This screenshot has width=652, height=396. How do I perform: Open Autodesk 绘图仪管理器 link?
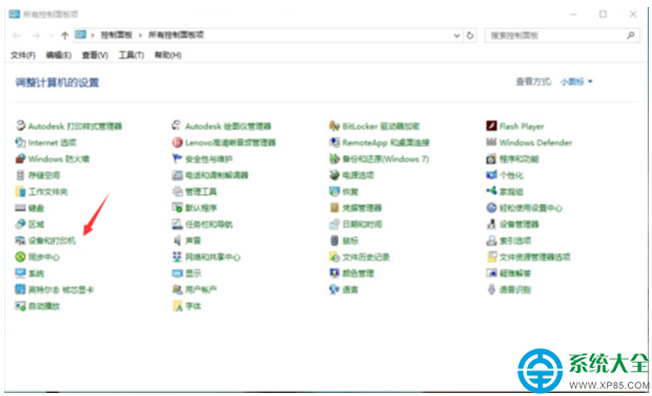[228, 126]
